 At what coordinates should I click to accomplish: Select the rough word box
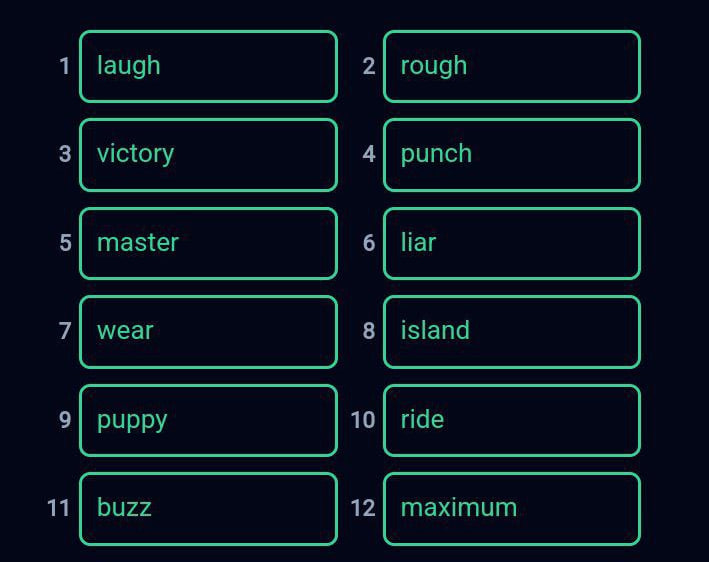pos(511,66)
